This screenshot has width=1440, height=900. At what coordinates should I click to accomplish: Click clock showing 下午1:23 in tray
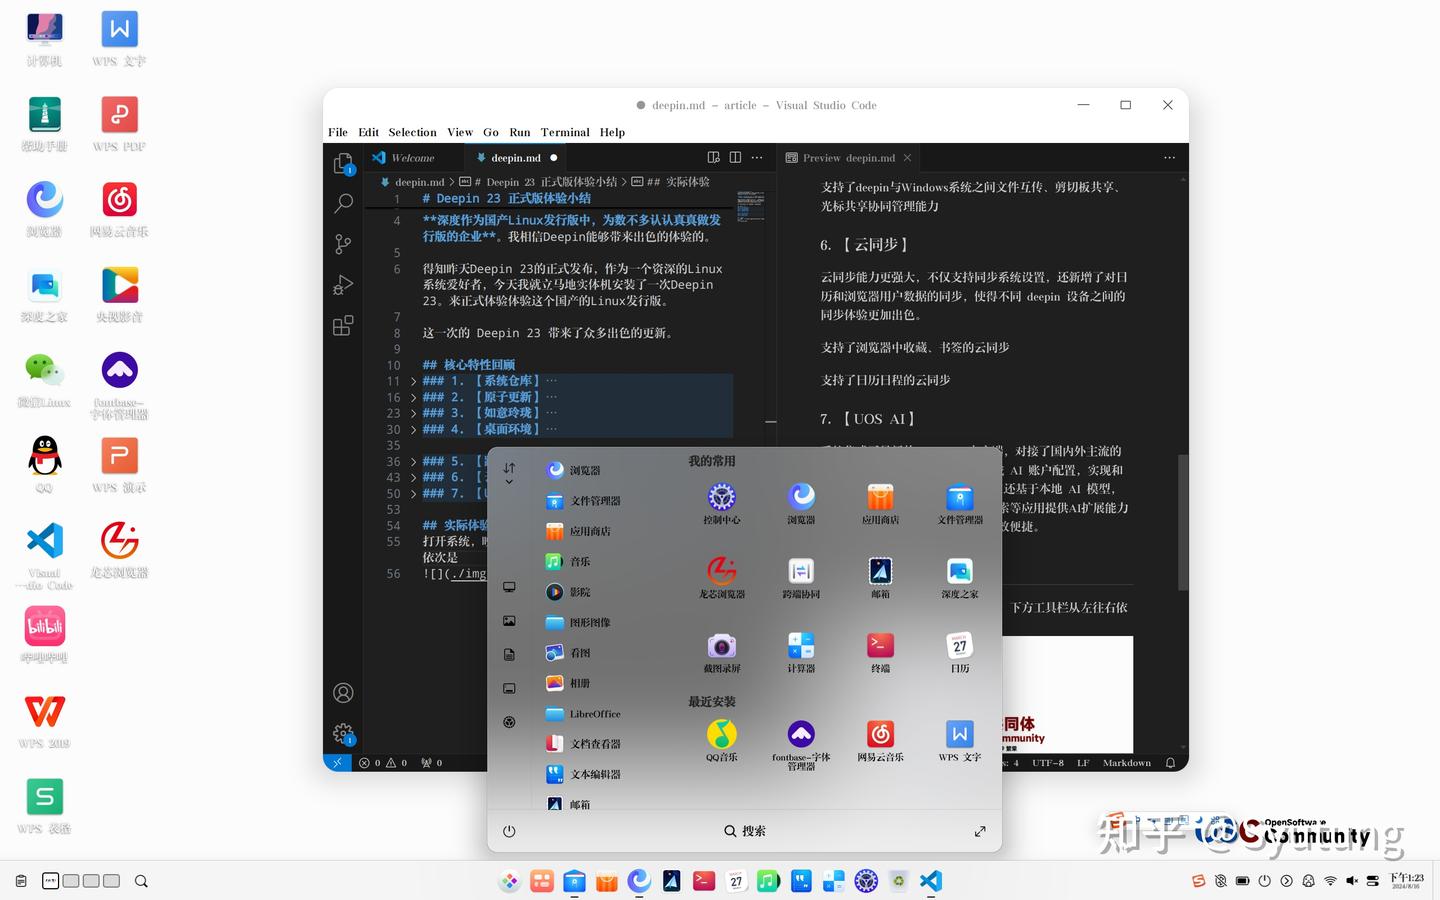(1406, 881)
